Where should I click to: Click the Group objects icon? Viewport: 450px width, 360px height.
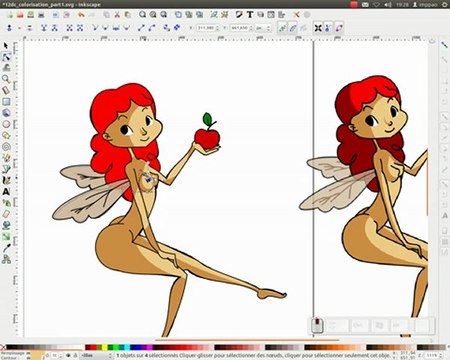pos(214,15)
